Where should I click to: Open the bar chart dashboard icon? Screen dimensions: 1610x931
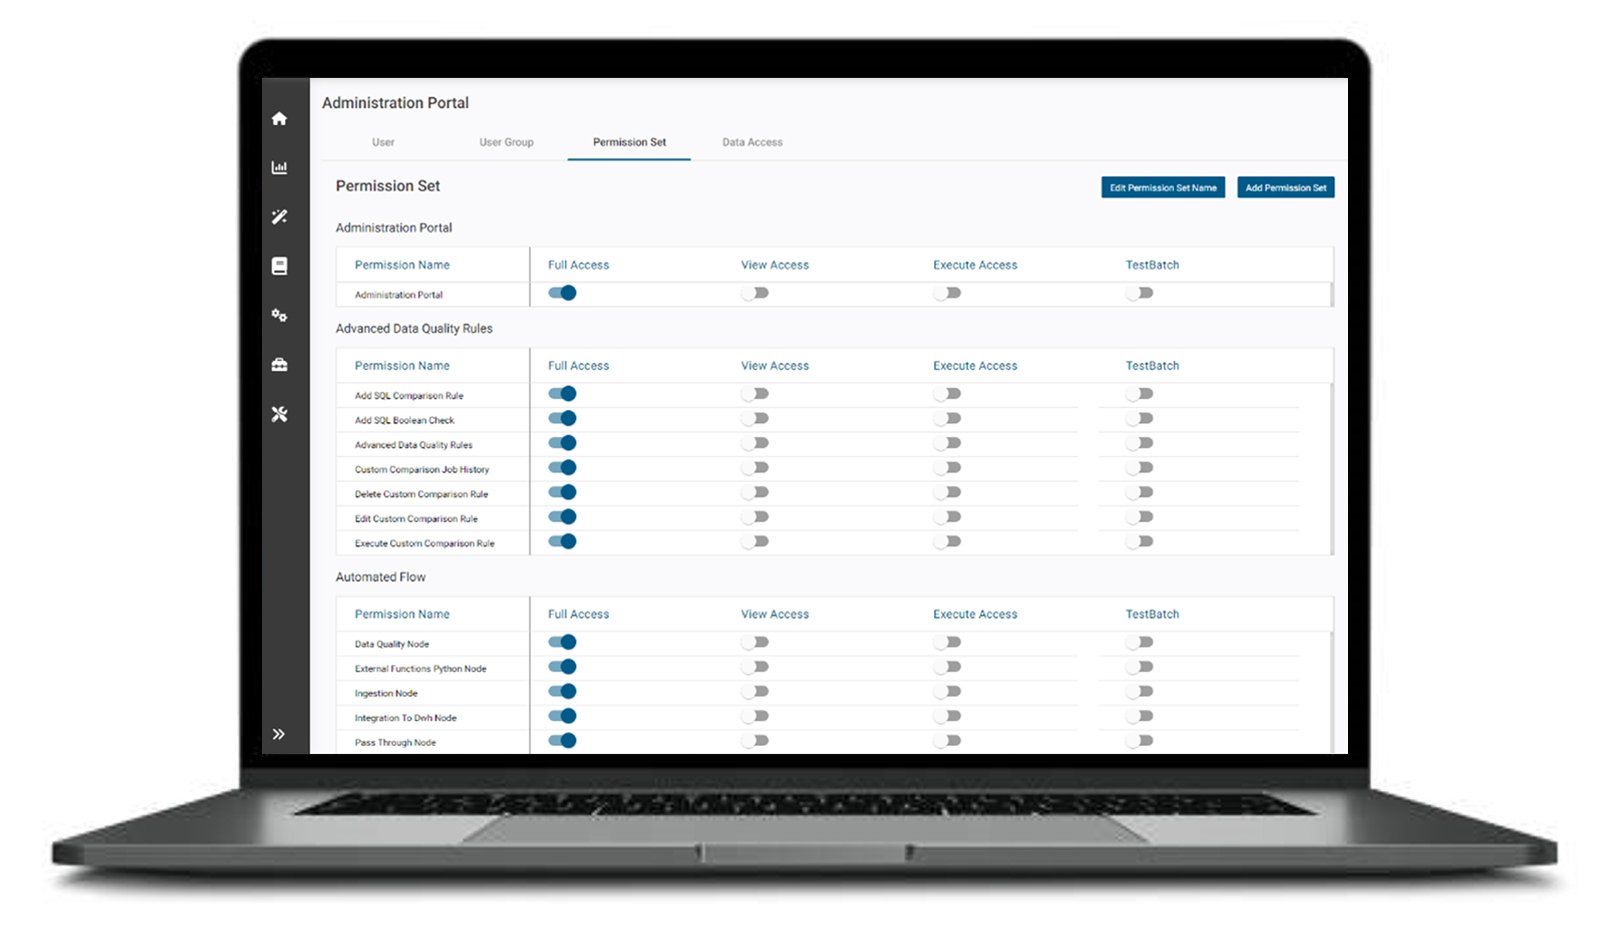(x=279, y=167)
